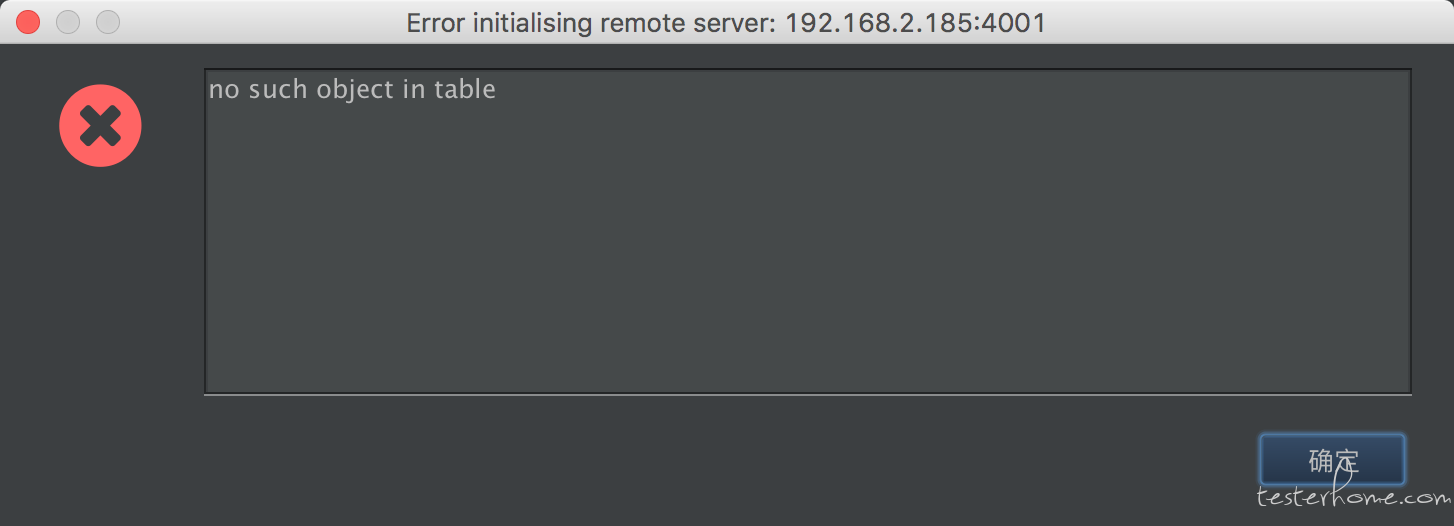Click the red error cross icon

coord(100,126)
